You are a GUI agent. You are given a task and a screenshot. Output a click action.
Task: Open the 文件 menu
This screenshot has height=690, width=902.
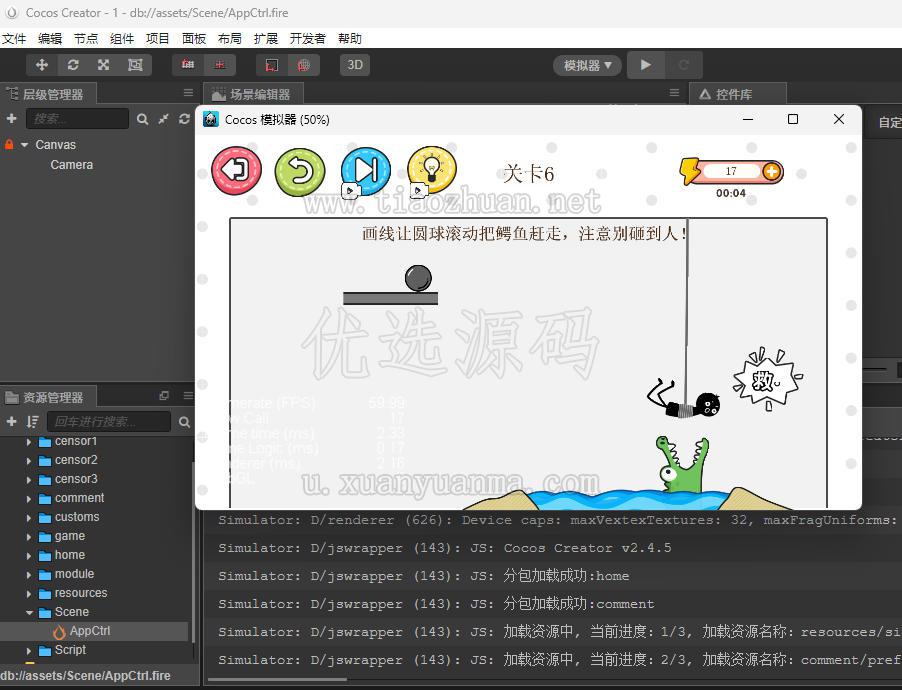[14, 39]
